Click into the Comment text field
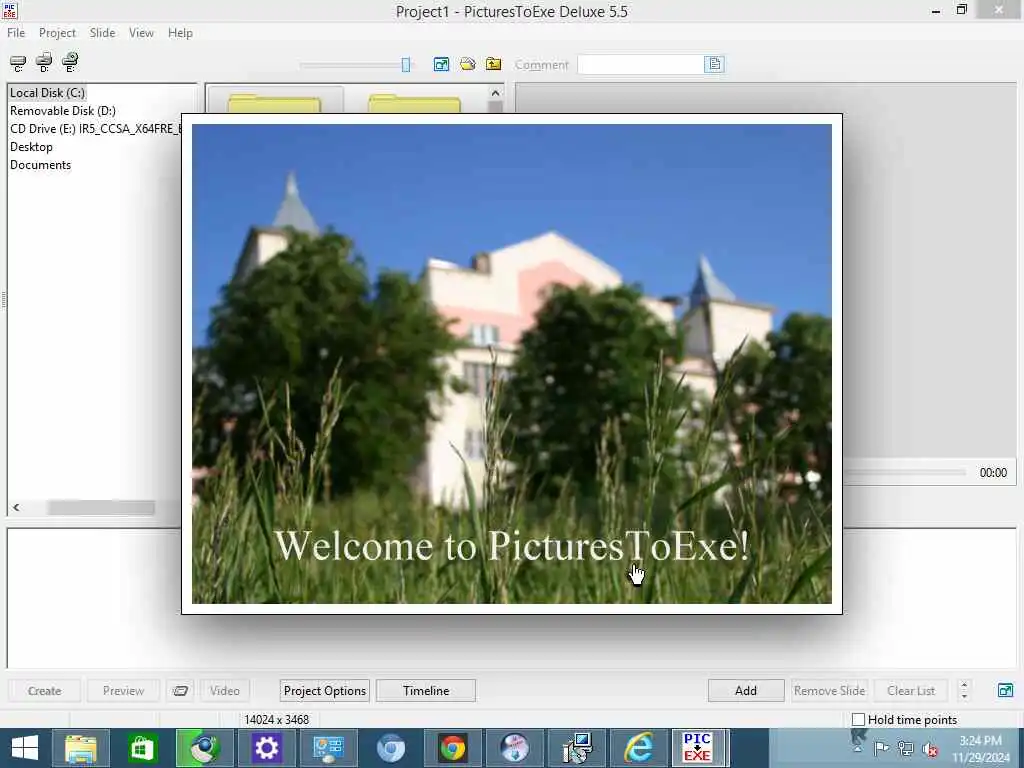Viewport: 1024px width, 768px height. [x=641, y=64]
